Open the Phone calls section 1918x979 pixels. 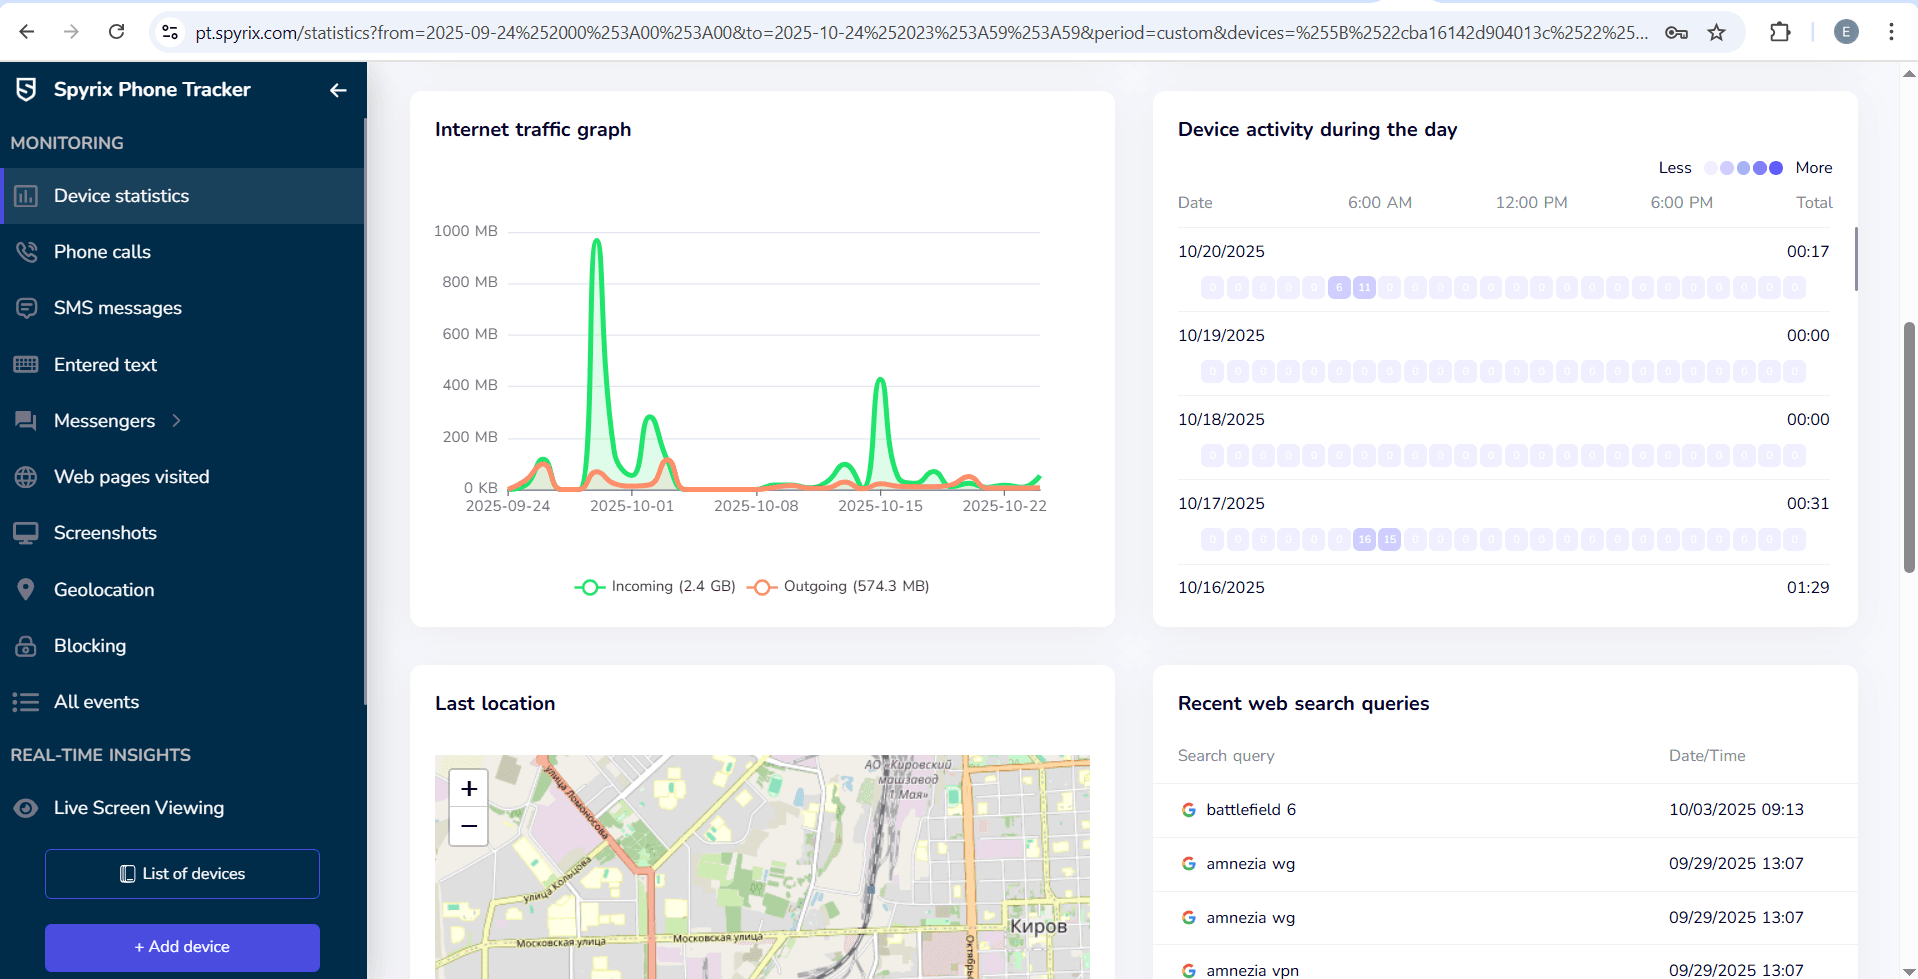tap(101, 251)
